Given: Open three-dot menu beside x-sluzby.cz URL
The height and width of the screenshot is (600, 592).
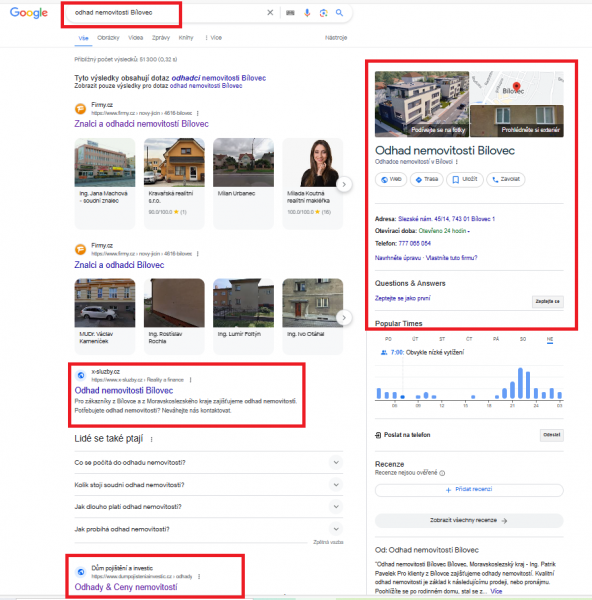Looking at the screenshot, I should pos(191,380).
